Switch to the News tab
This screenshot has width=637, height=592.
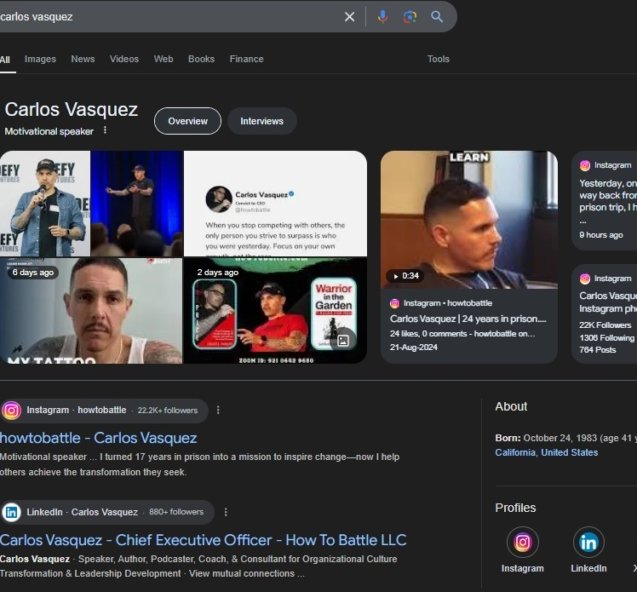coord(83,59)
